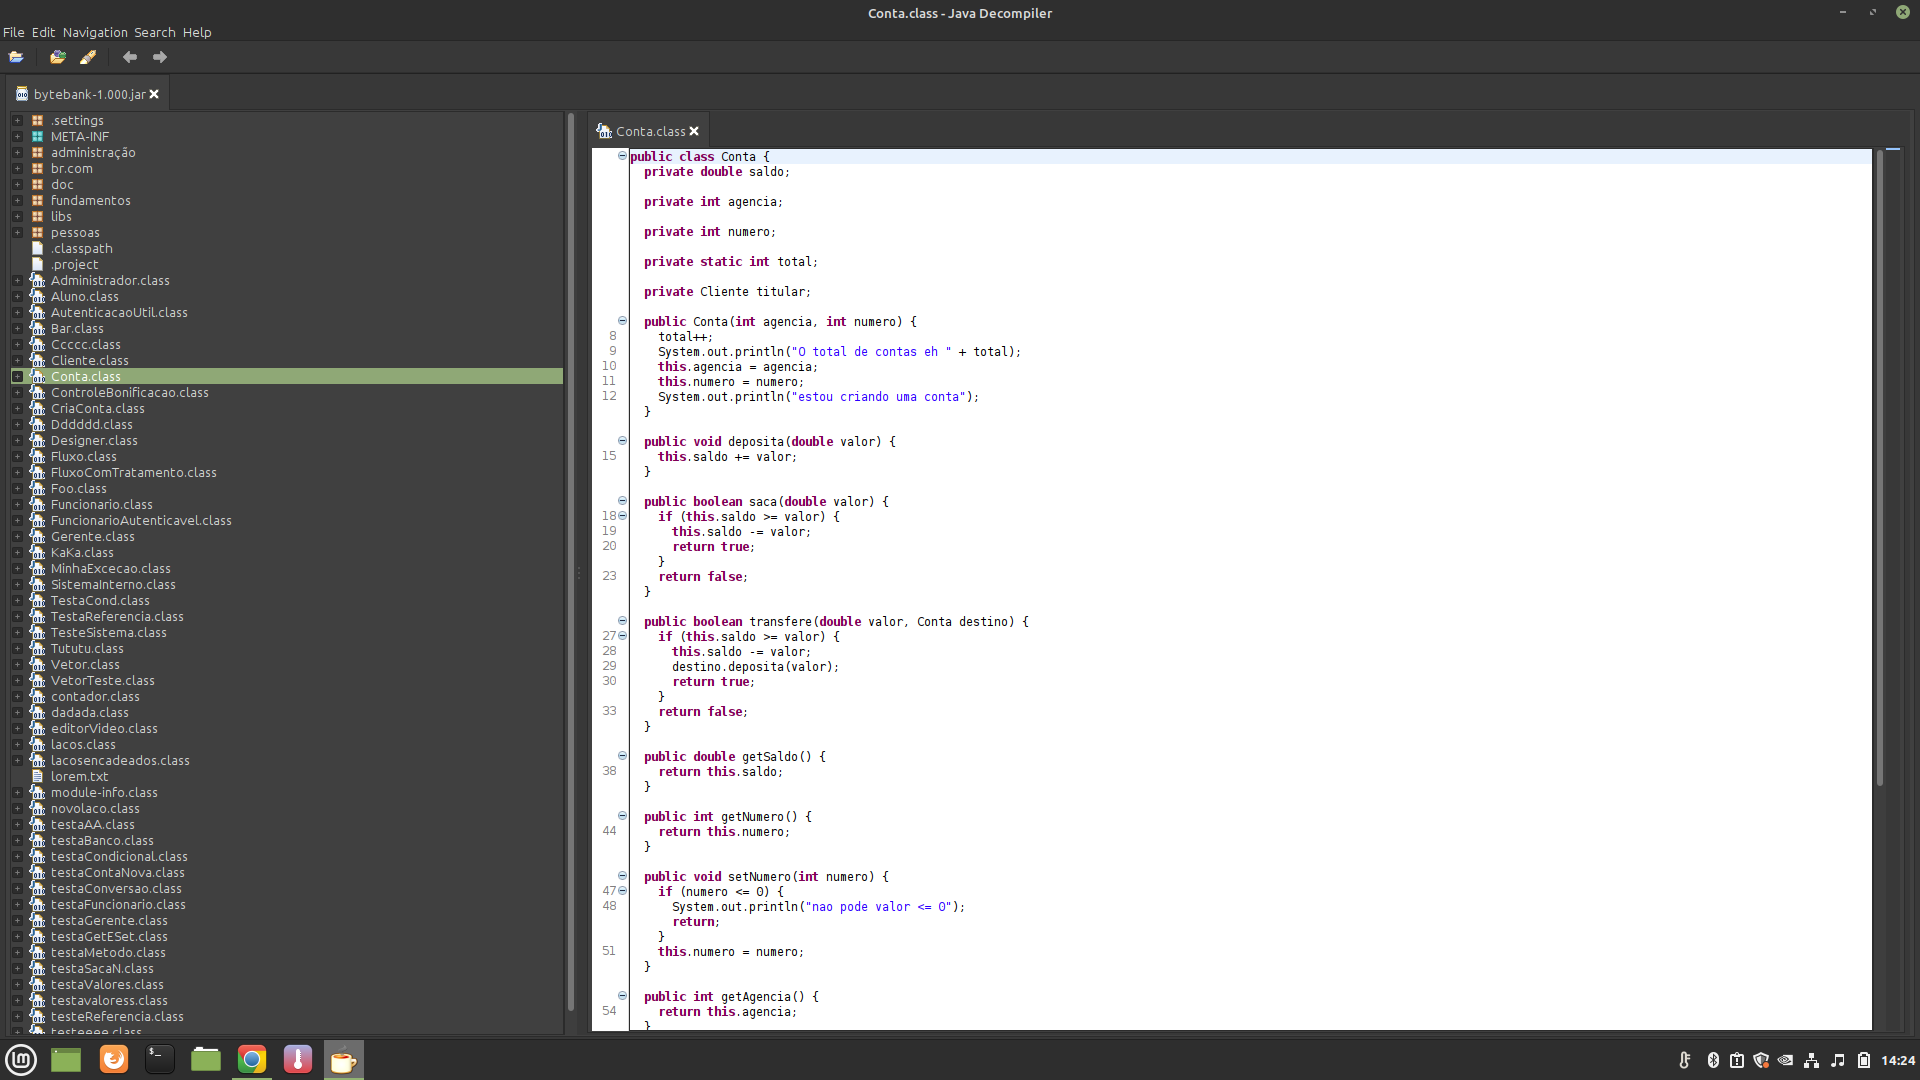1920x1080 pixels.
Task: Click the doc package icon
Action: tap(37, 184)
